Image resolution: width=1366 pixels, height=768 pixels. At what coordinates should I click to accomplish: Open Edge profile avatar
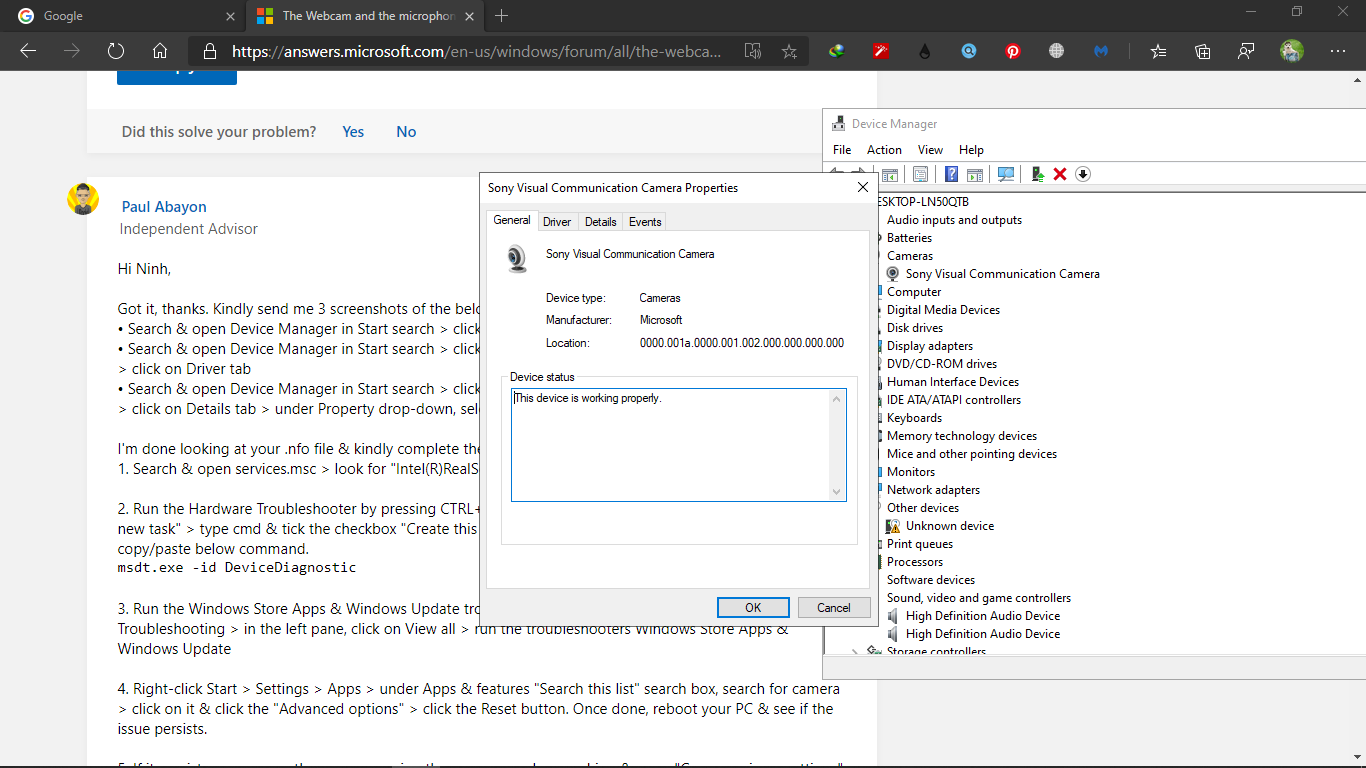[1292, 51]
